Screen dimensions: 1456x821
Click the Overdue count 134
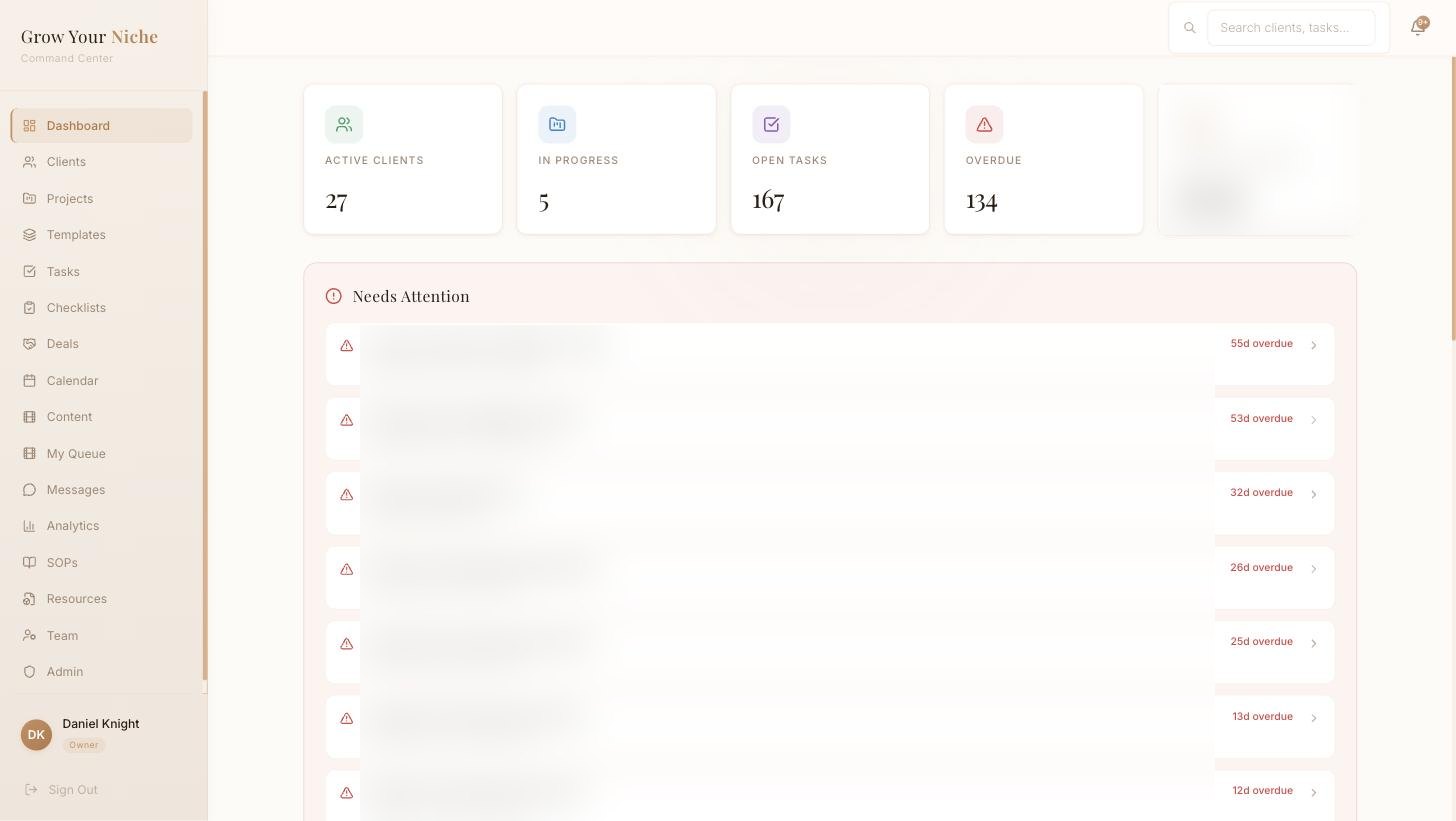click(981, 201)
